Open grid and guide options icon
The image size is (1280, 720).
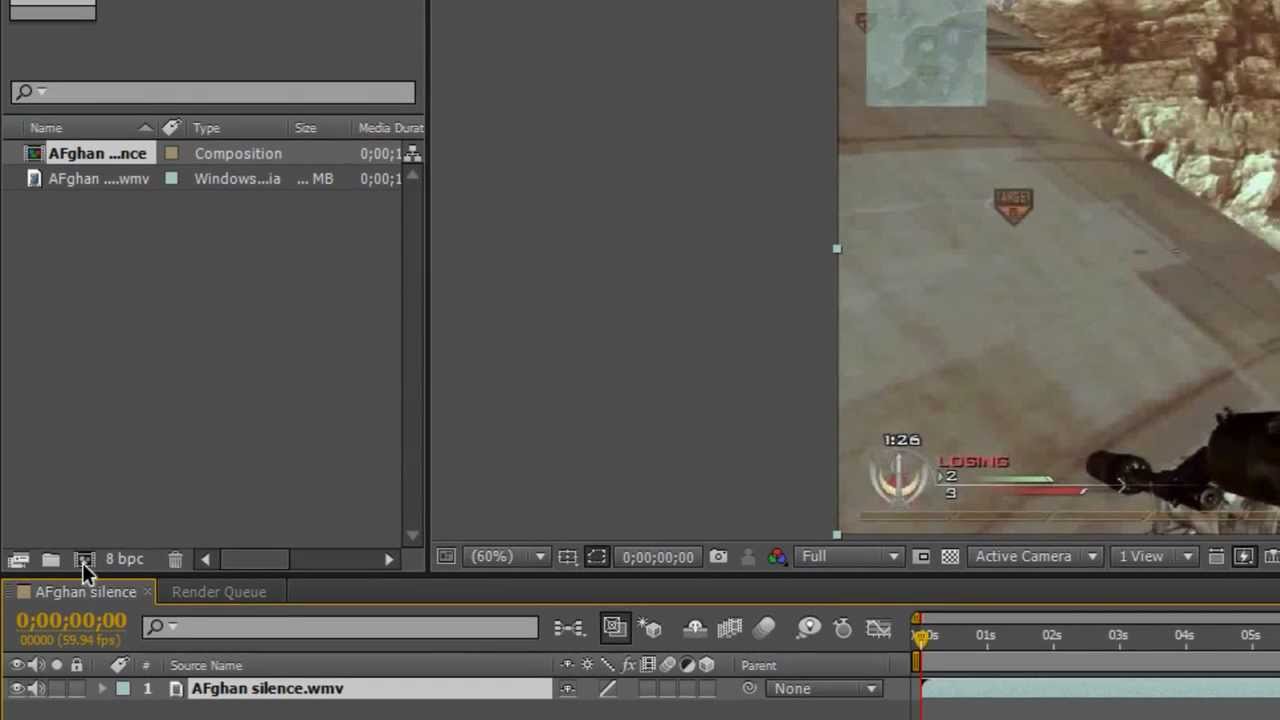coord(567,557)
